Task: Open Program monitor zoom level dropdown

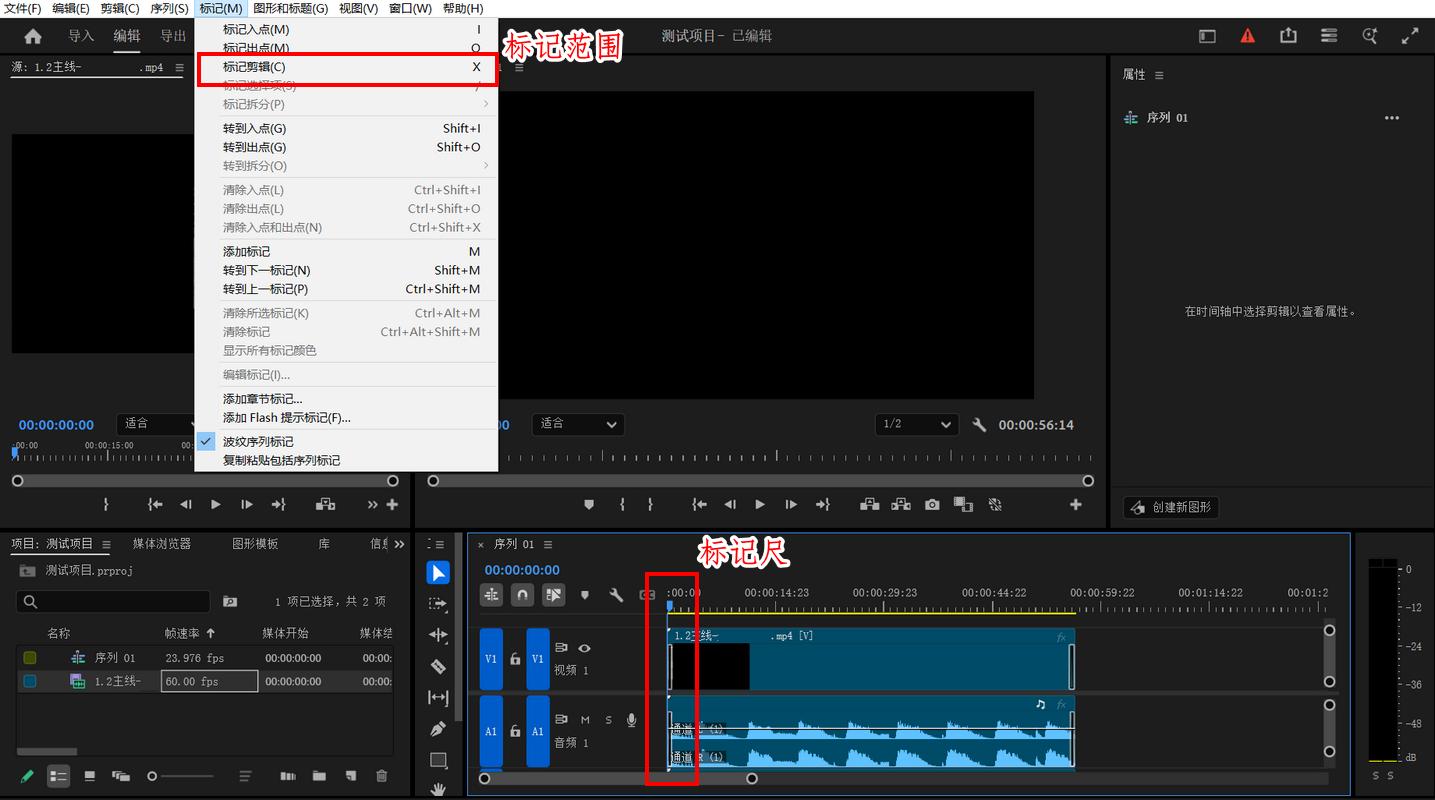Action: (x=577, y=424)
